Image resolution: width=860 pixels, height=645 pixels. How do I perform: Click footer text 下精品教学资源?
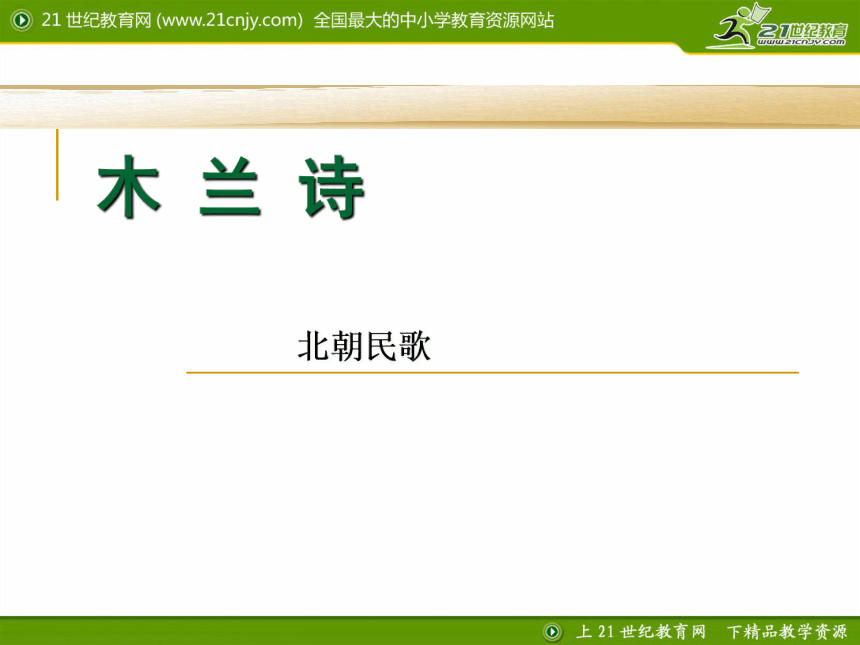(787, 632)
